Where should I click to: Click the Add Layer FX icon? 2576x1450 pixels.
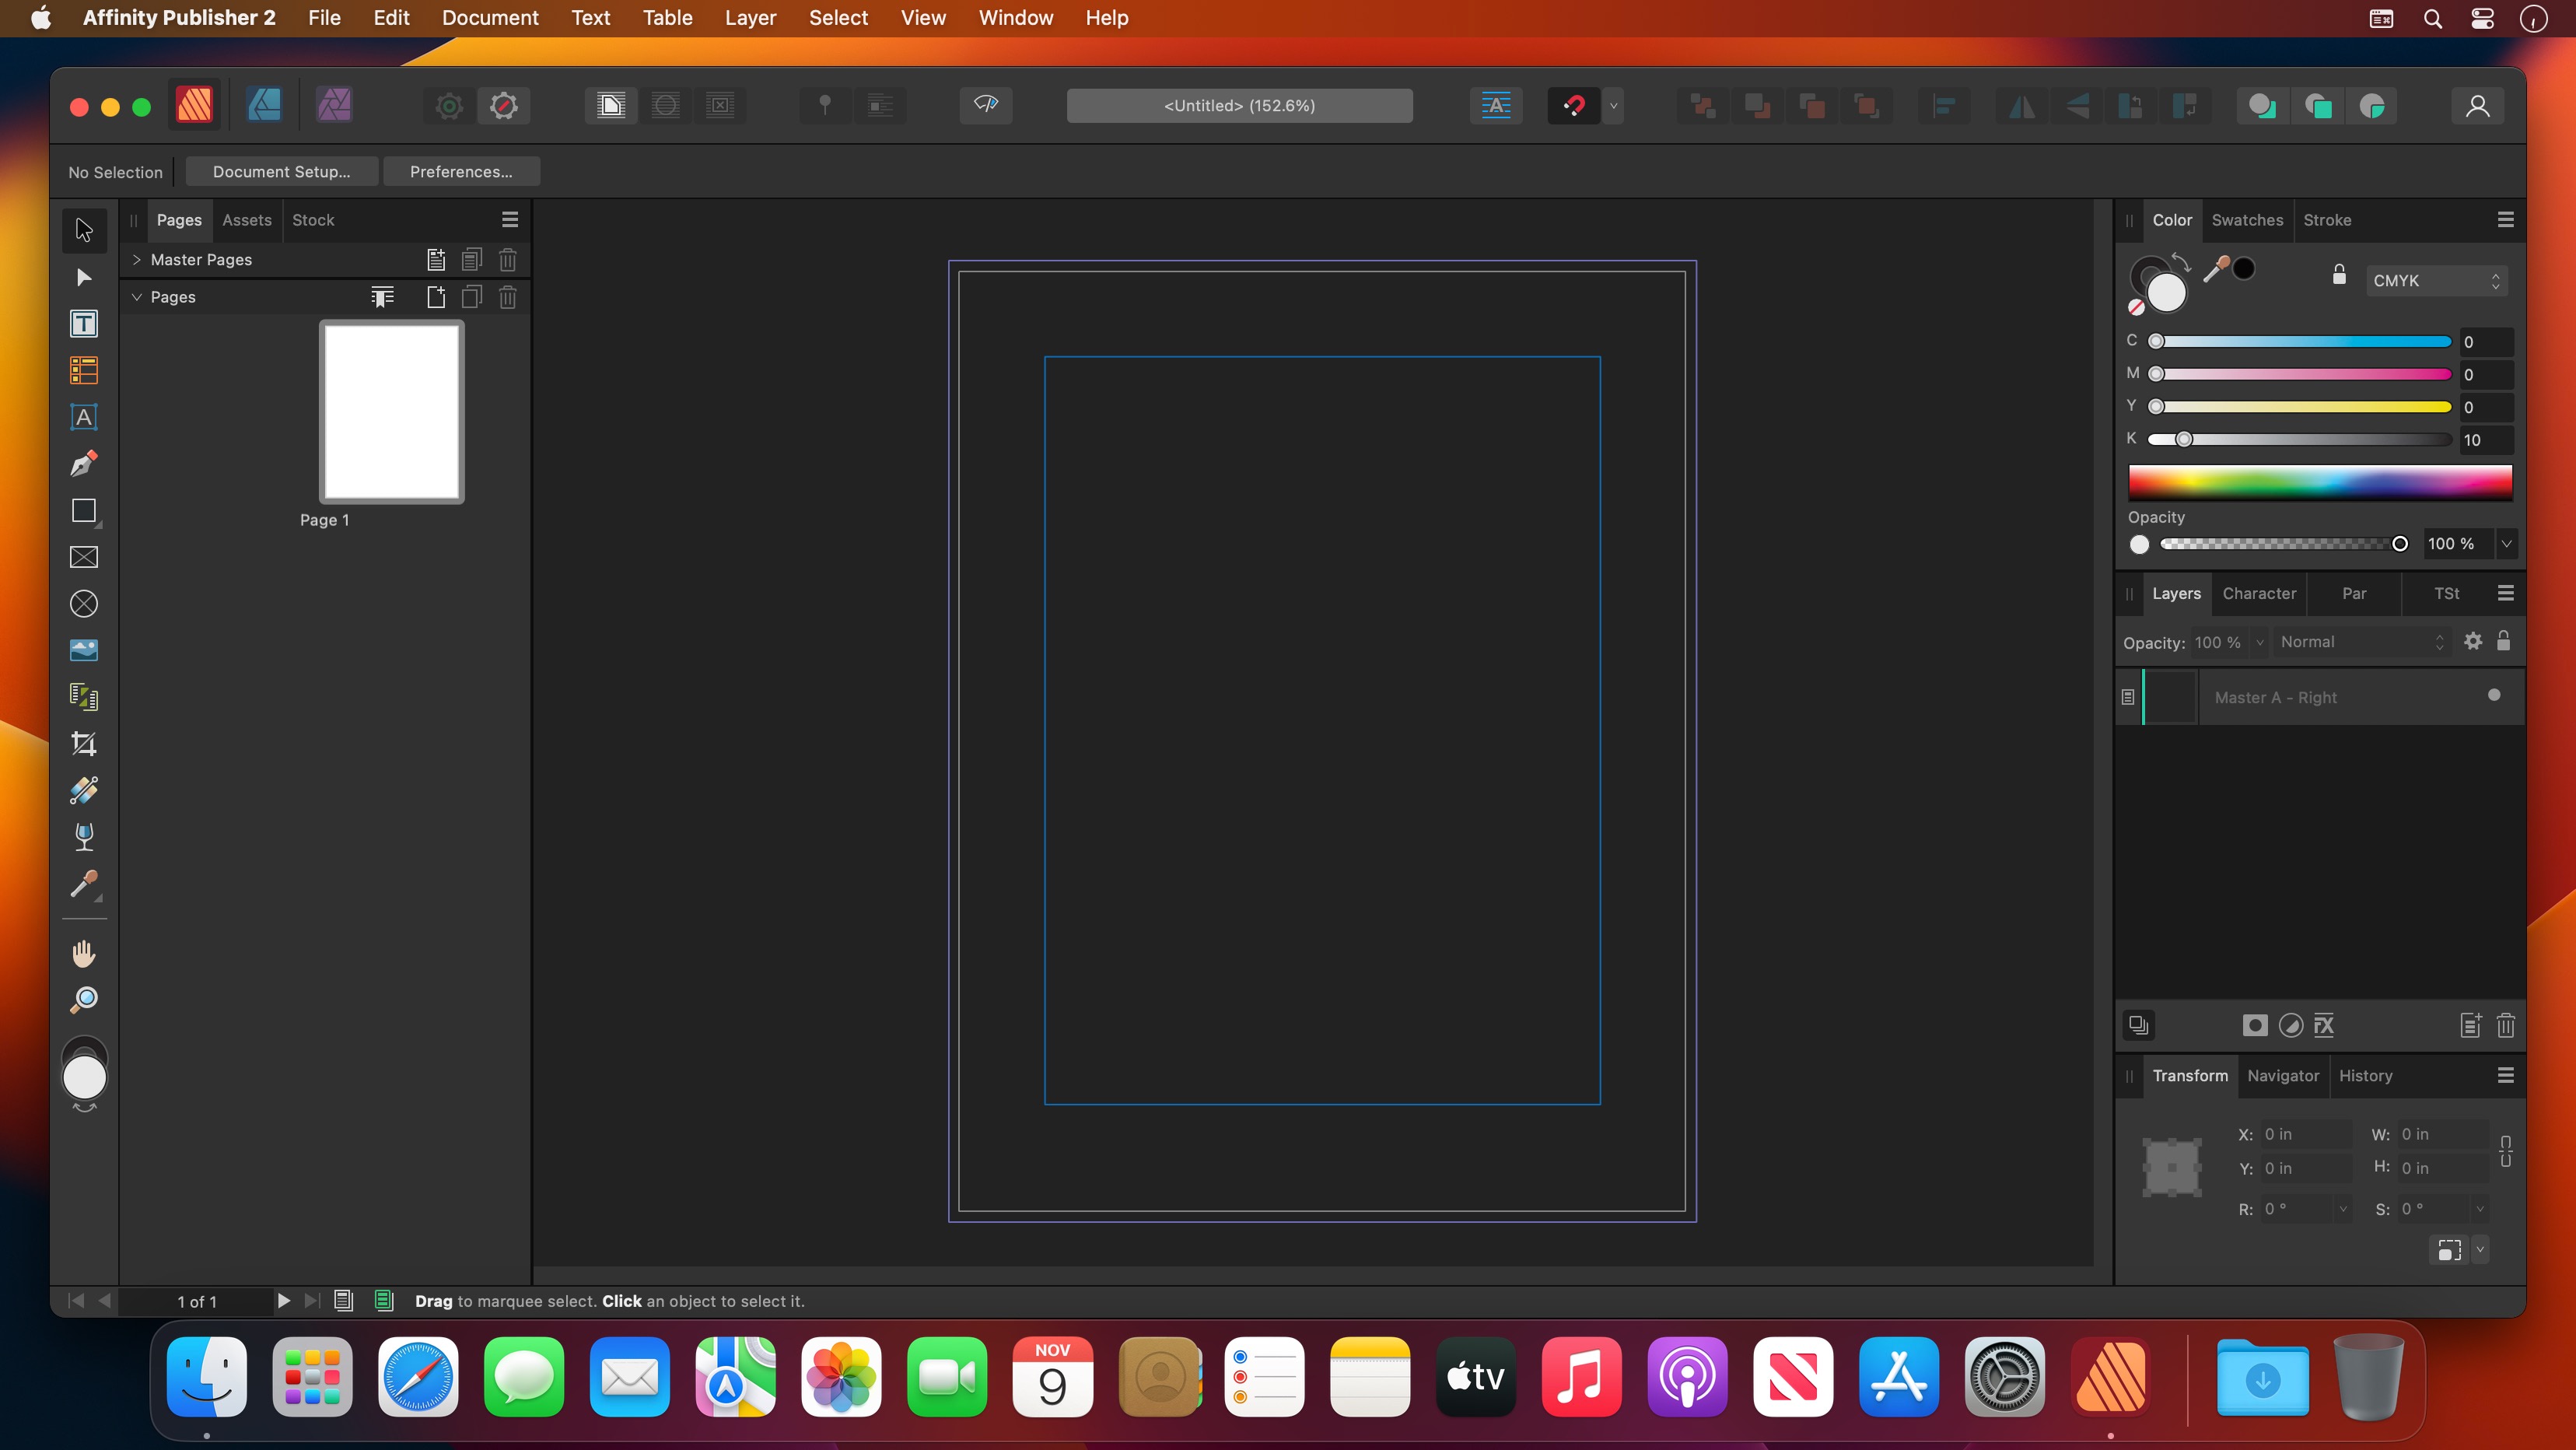click(x=2324, y=1025)
